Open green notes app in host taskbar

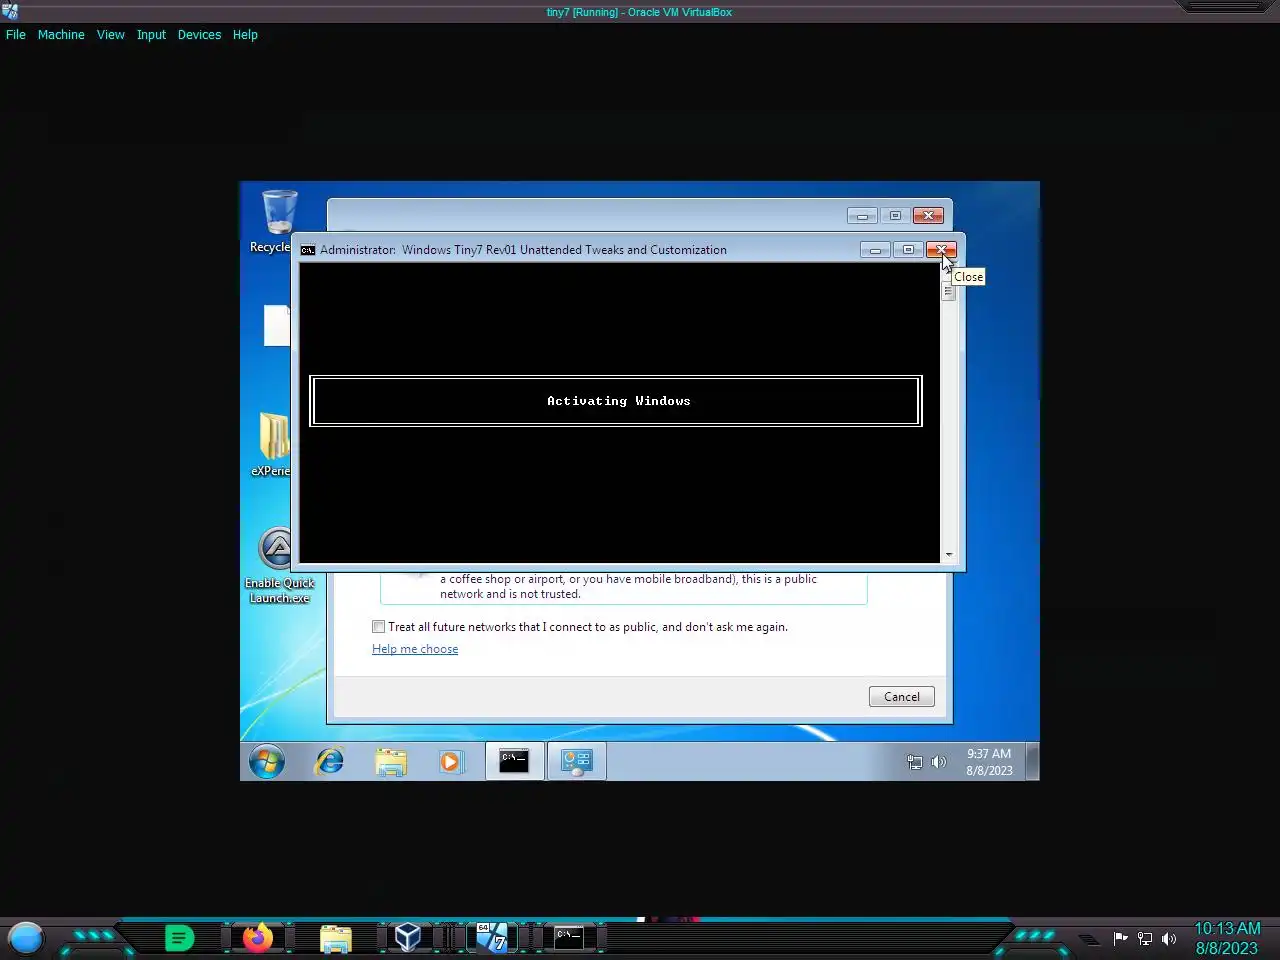179,938
